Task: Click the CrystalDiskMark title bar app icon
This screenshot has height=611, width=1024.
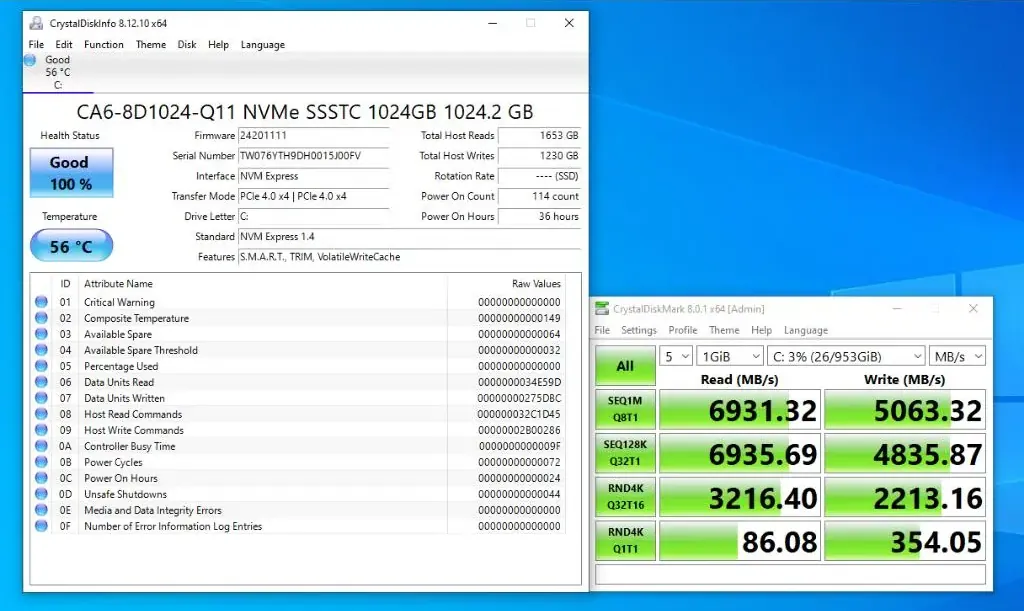Action: point(601,308)
